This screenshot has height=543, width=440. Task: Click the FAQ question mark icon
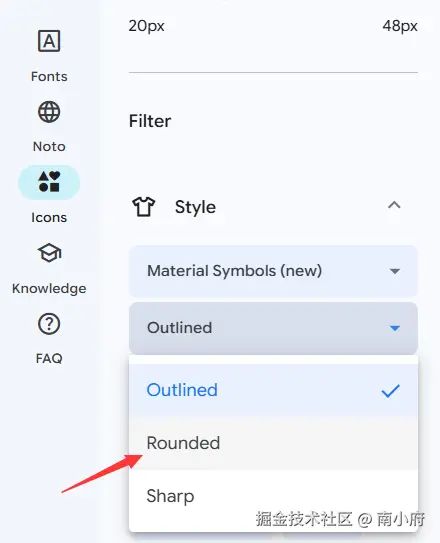click(x=49, y=324)
